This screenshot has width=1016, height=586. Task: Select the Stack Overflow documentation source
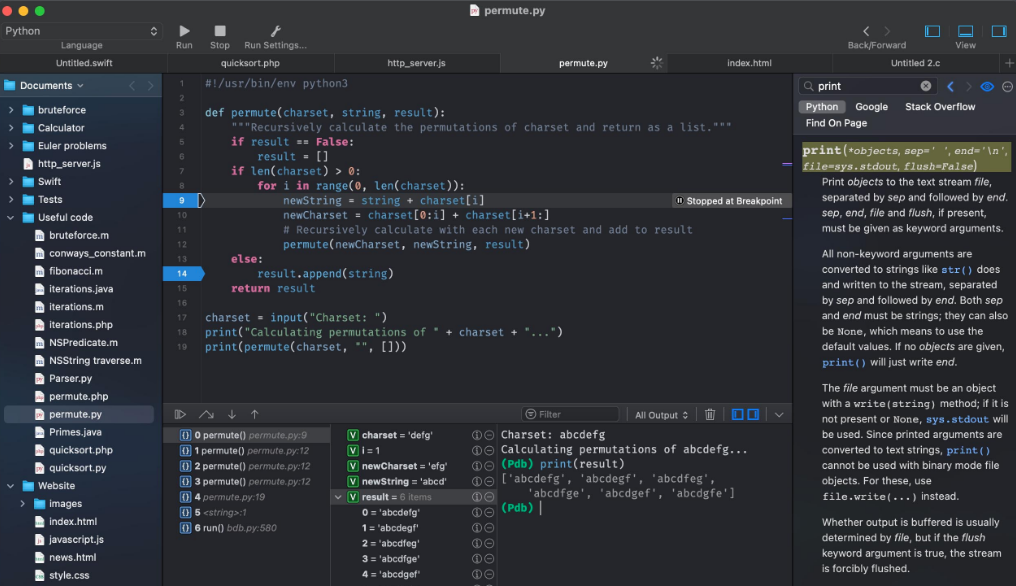pos(940,107)
